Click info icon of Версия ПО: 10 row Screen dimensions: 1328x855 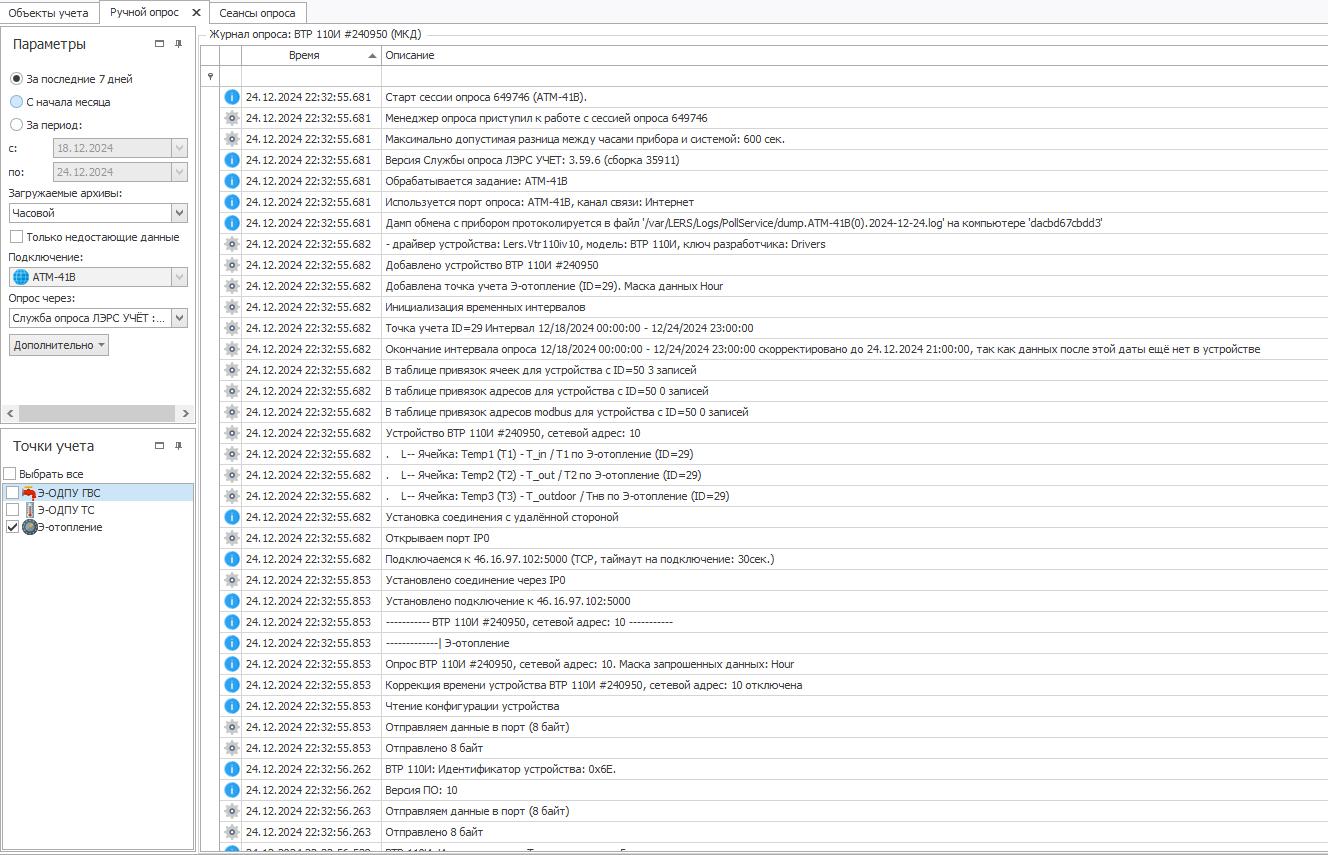[x=232, y=790]
